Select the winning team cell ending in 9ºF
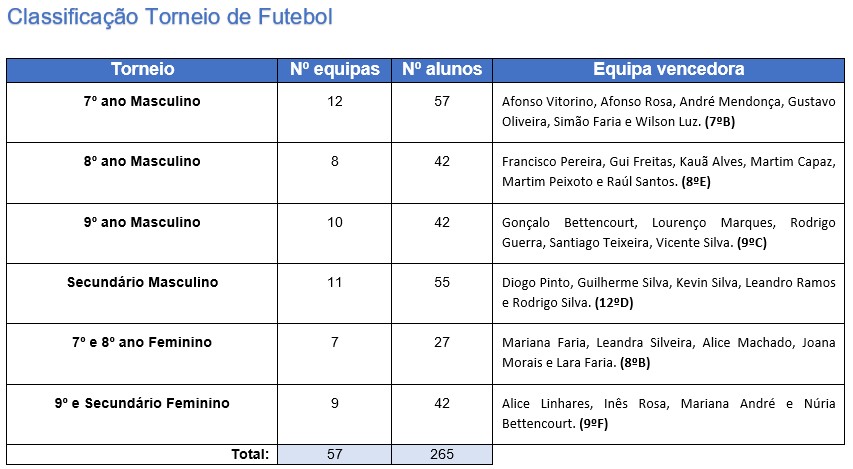This screenshot has width=853, height=469. [668, 413]
